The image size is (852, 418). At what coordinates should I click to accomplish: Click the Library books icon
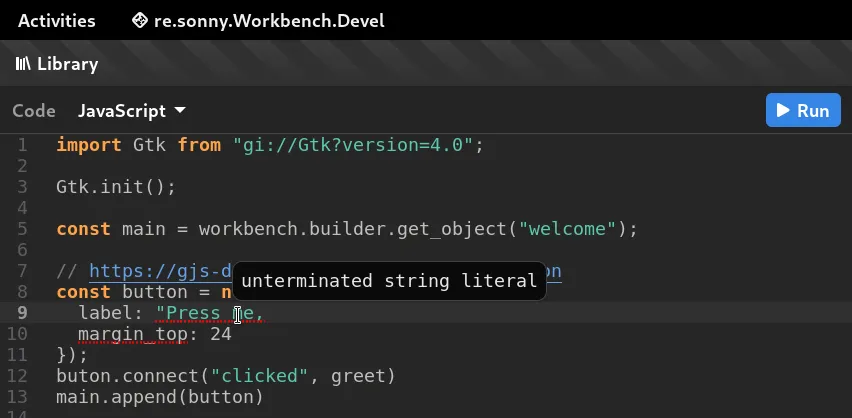(x=24, y=65)
